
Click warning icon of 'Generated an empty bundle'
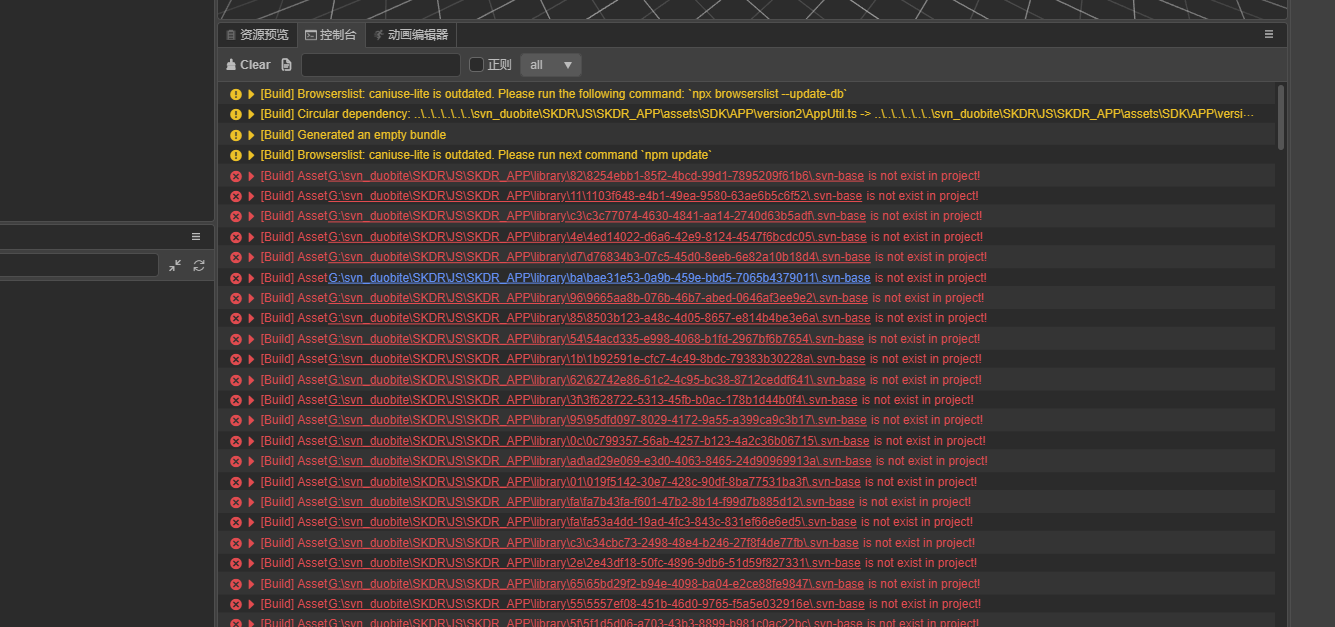[x=236, y=135]
